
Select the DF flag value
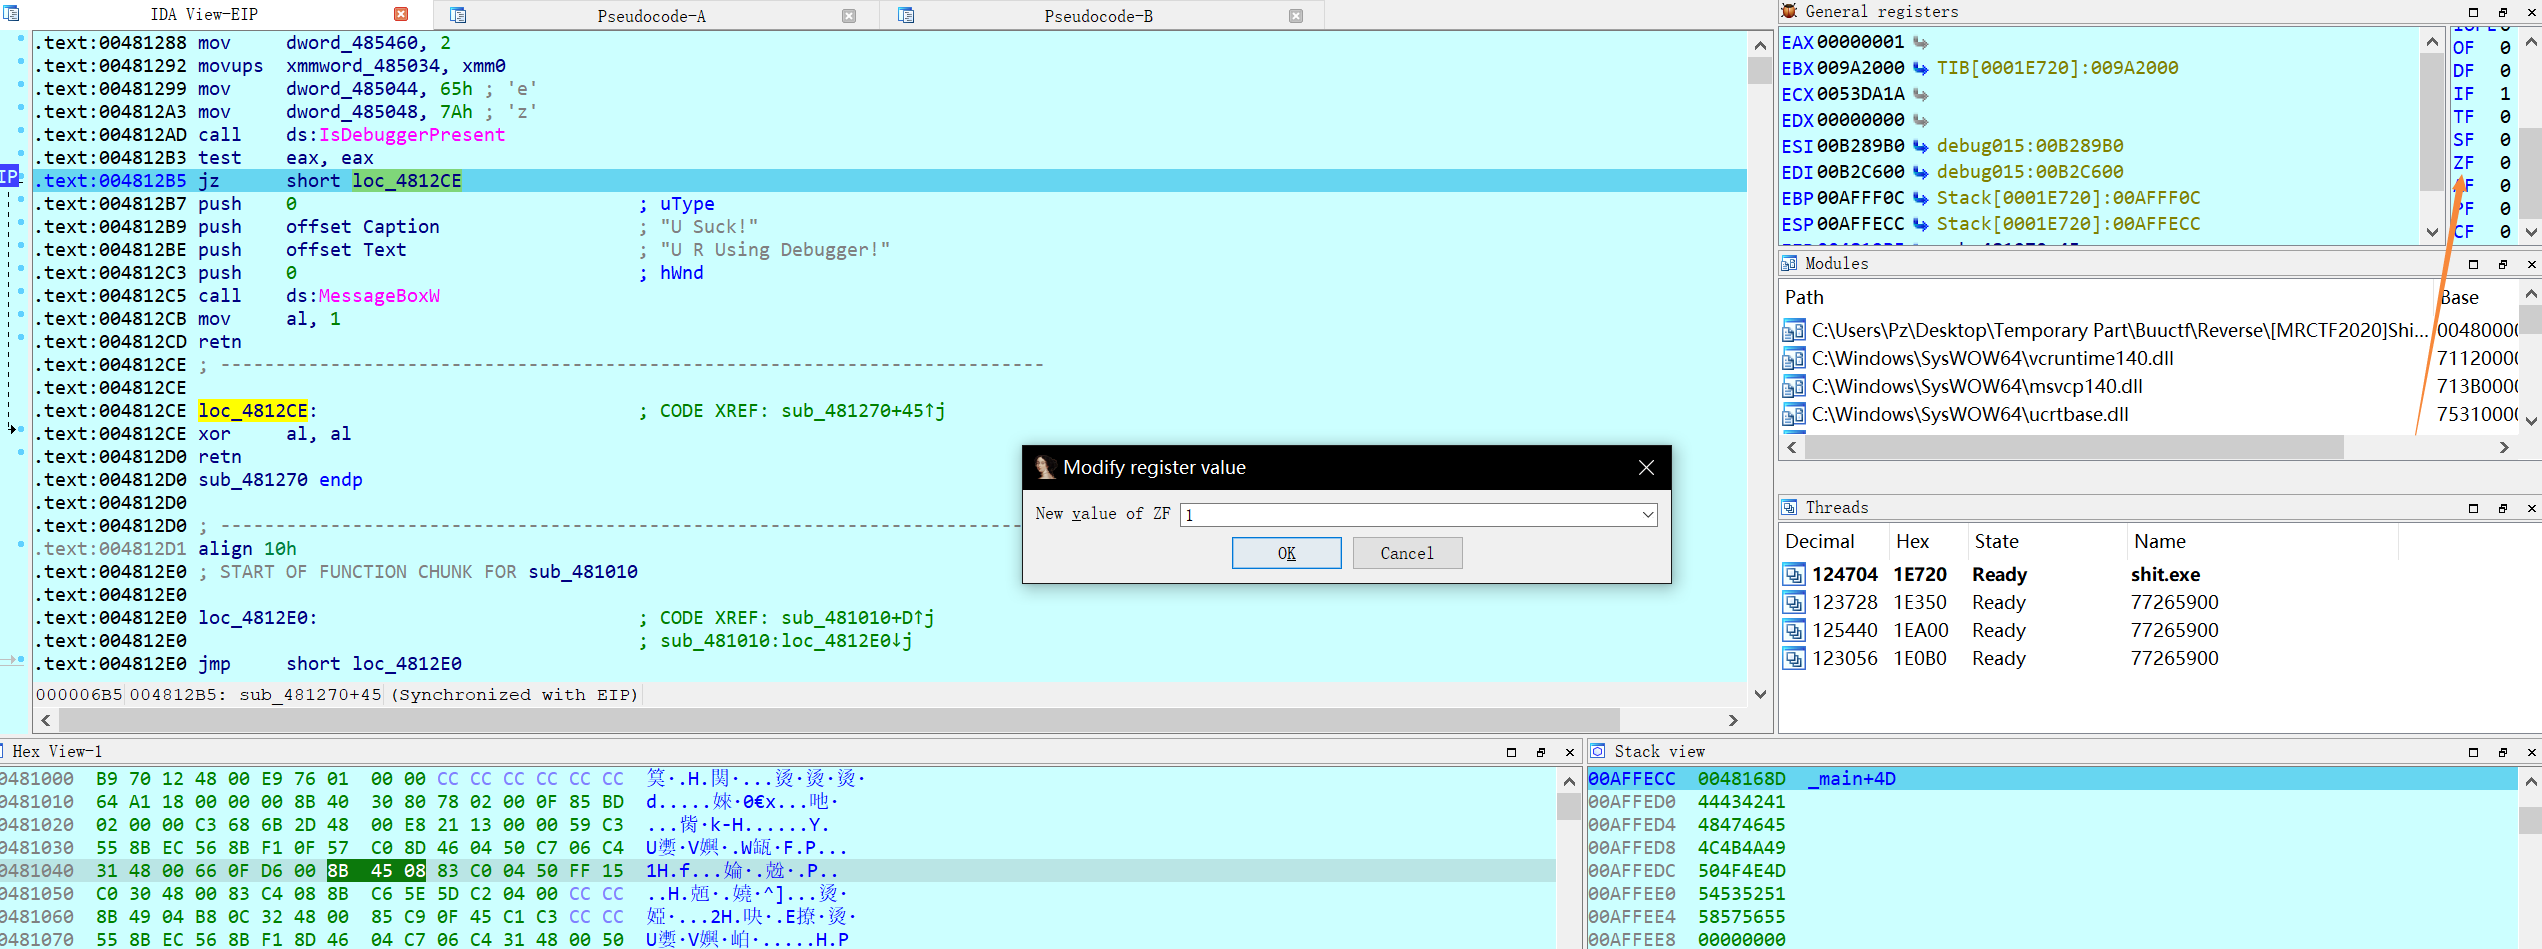click(x=2505, y=71)
